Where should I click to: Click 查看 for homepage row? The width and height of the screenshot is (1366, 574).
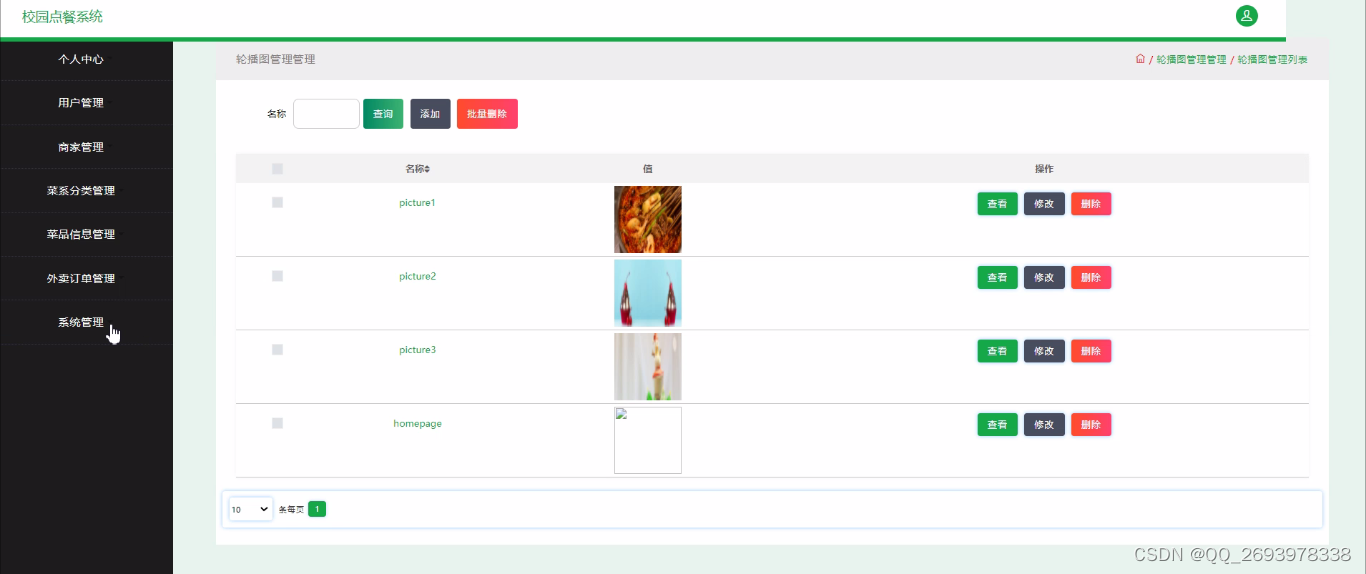(997, 424)
